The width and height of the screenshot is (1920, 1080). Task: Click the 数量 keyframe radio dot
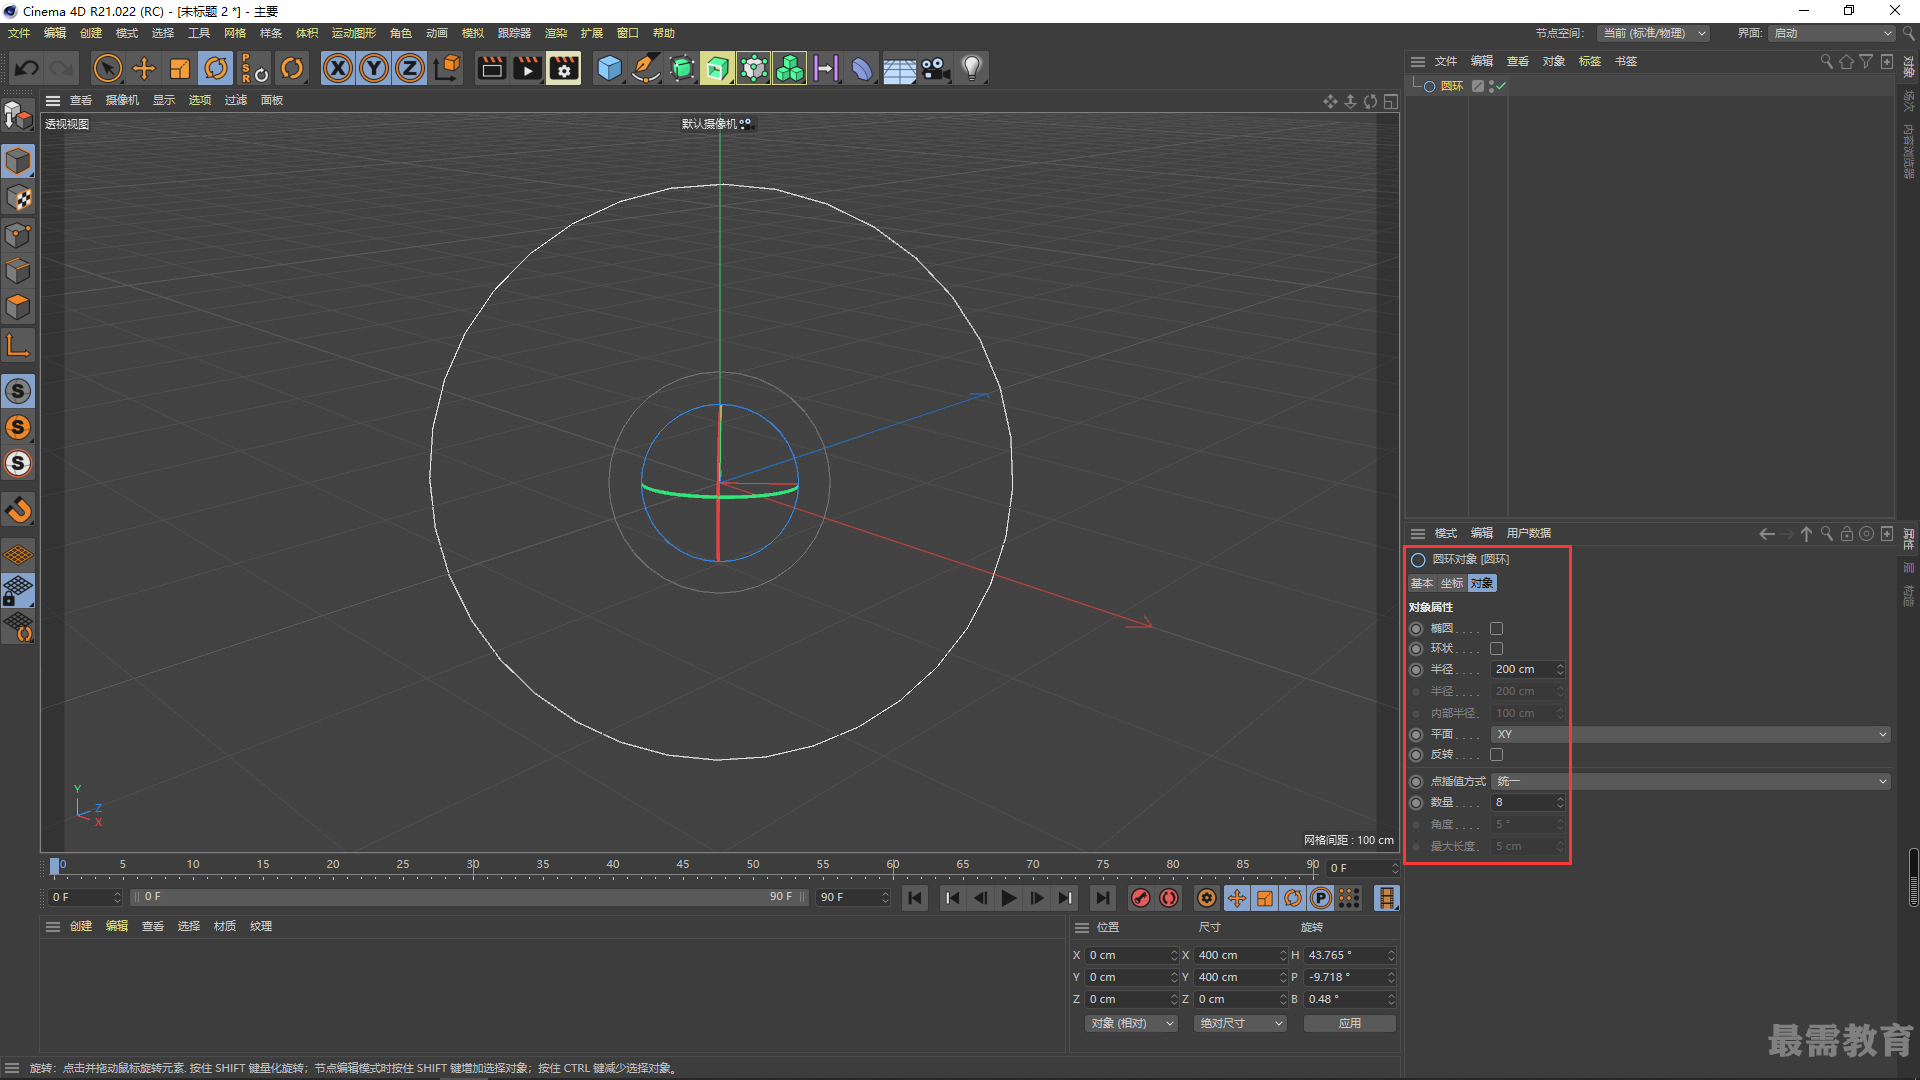point(1416,803)
